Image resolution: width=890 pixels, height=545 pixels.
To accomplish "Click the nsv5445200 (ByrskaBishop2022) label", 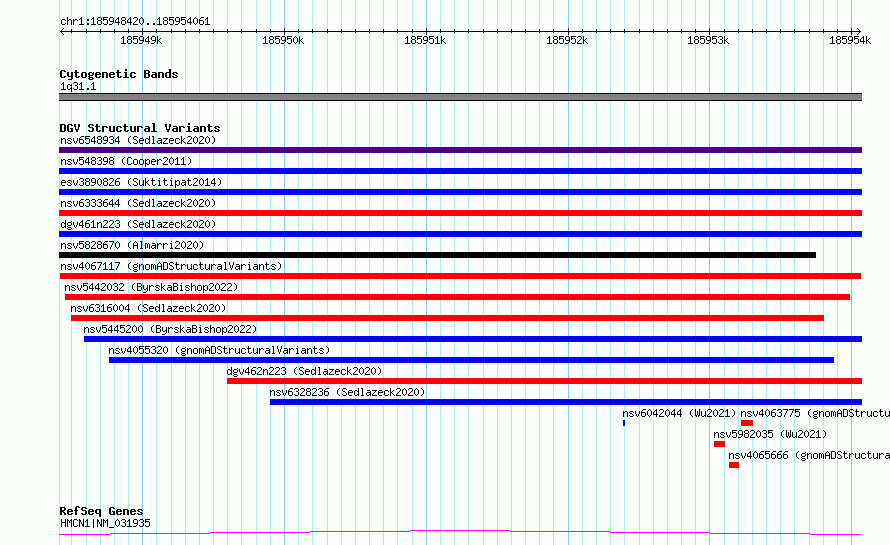I will pyautogui.click(x=170, y=329).
